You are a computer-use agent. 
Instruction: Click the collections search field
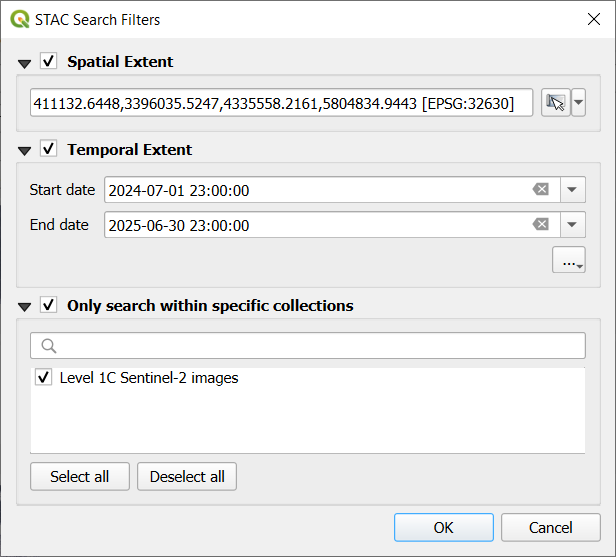click(x=308, y=346)
